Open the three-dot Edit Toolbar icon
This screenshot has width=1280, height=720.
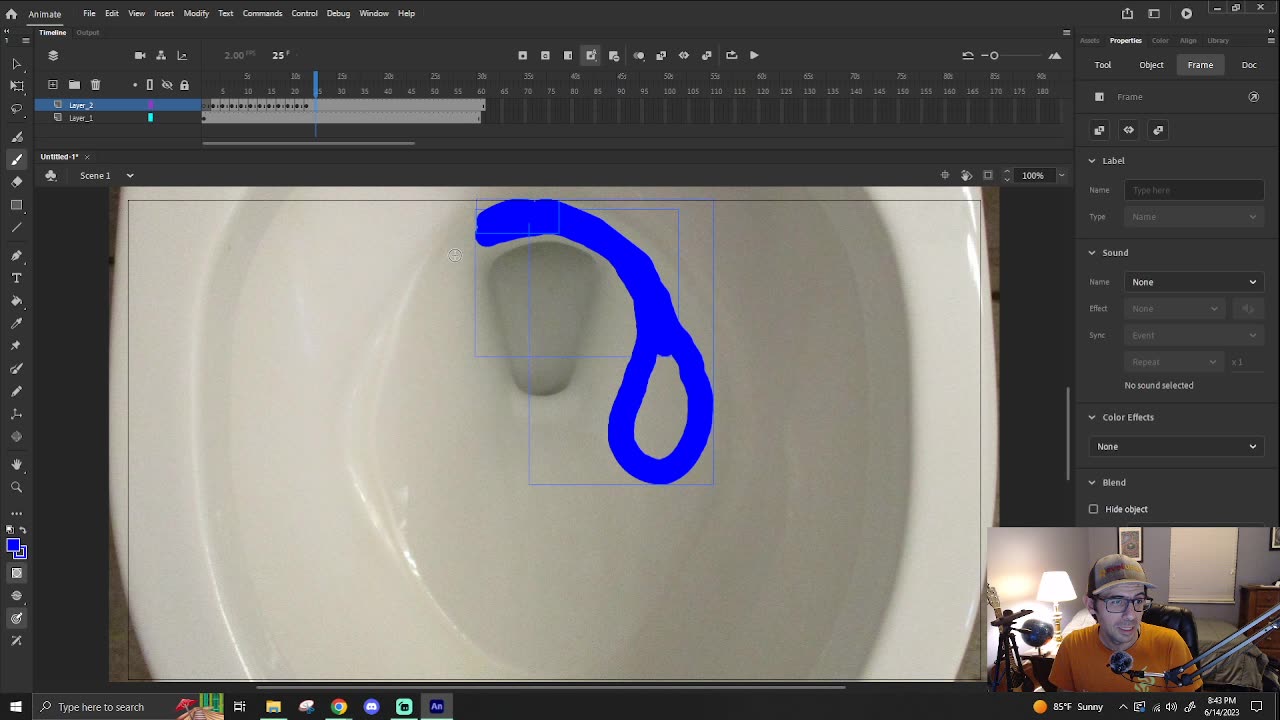16,513
